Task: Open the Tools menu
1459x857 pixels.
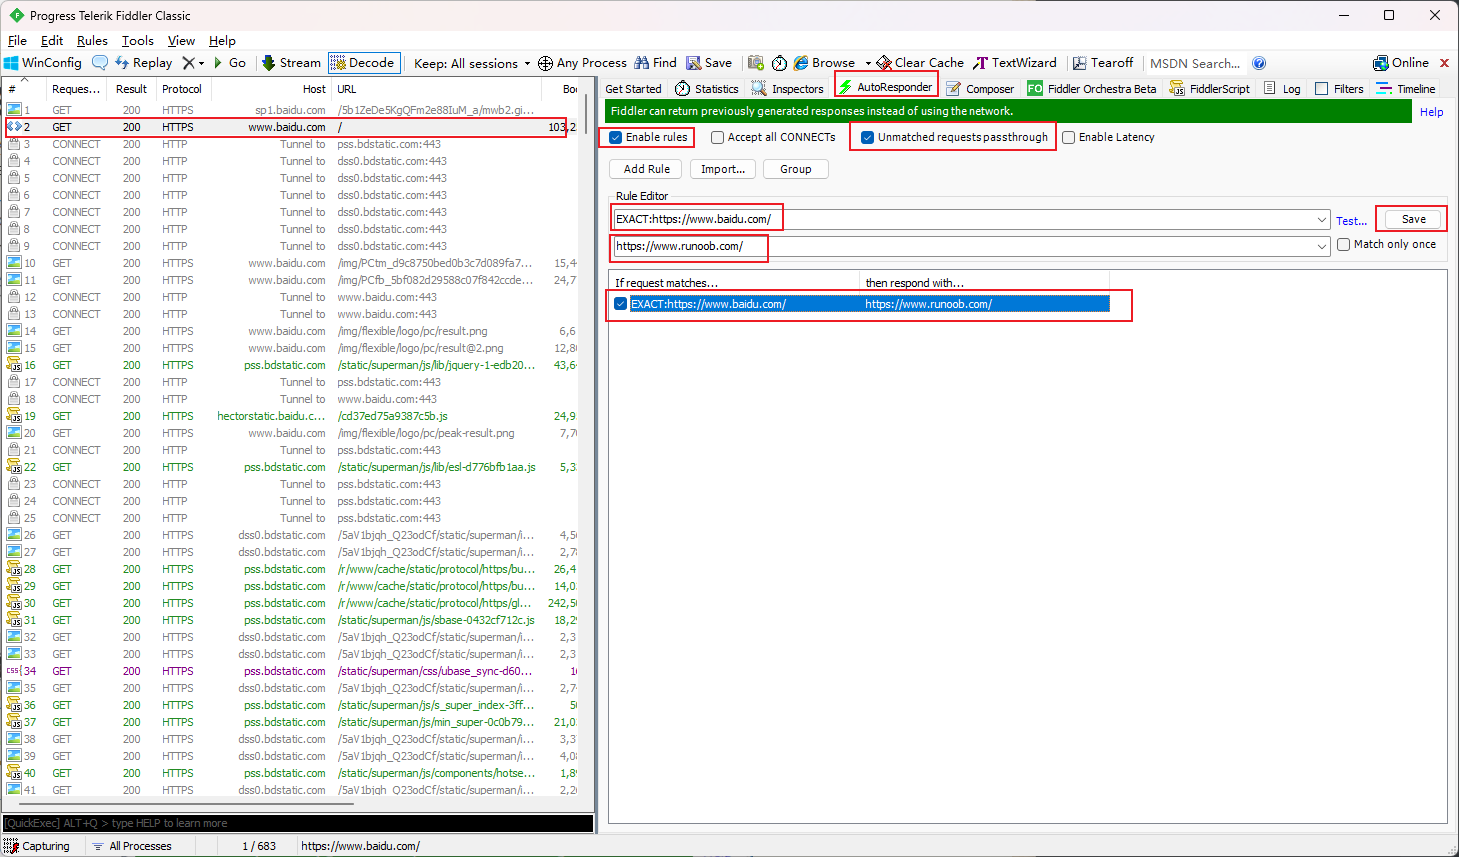Action: [138, 41]
